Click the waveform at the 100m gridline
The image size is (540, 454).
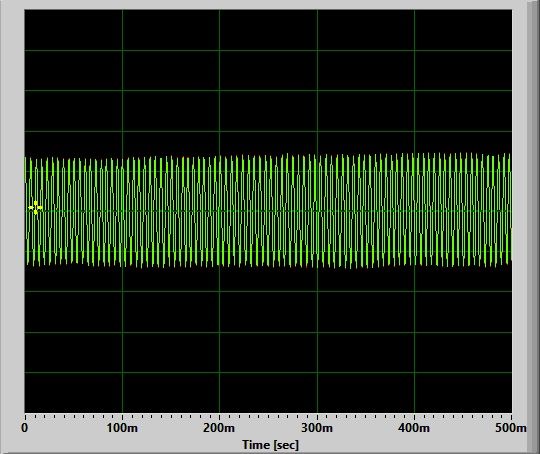pyautogui.click(x=122, y=211)
